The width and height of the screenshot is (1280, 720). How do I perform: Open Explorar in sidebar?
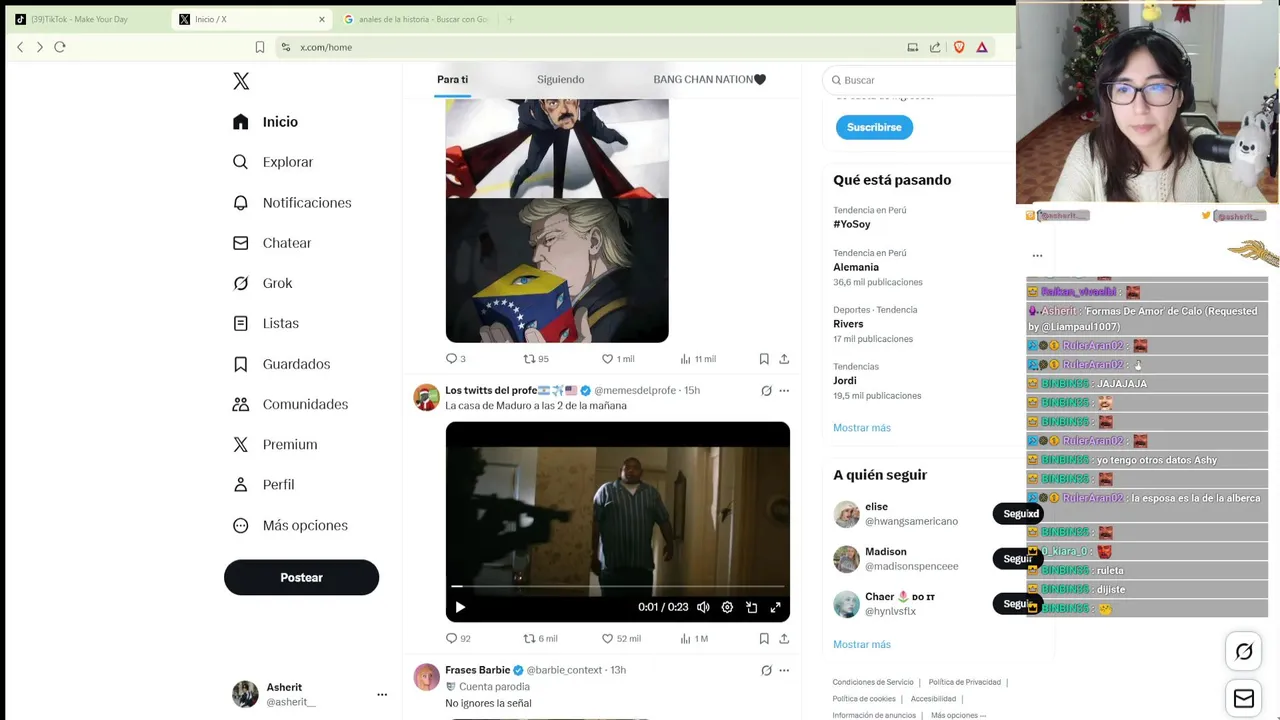(273, 162)
